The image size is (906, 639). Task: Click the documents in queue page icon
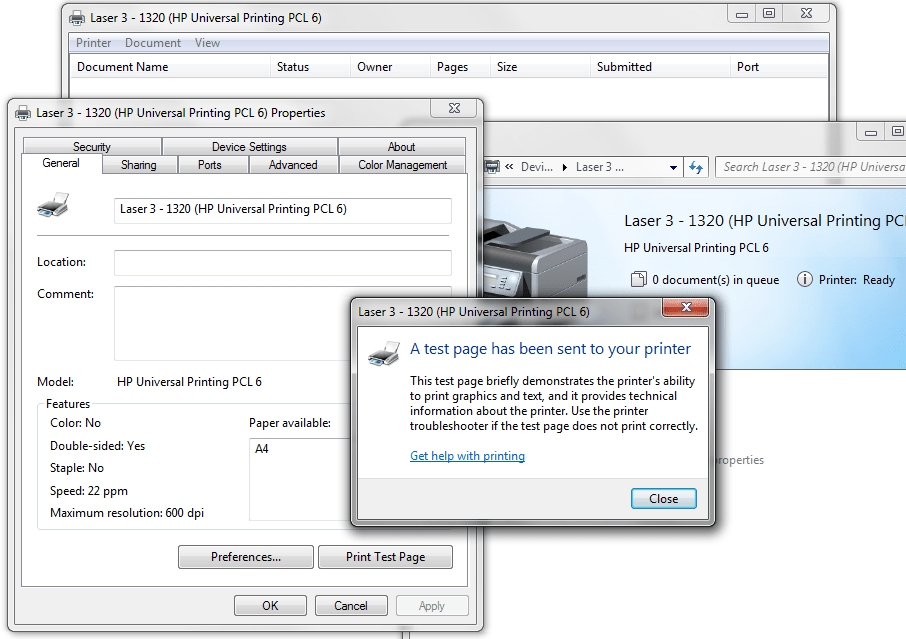tap(638, 280)
